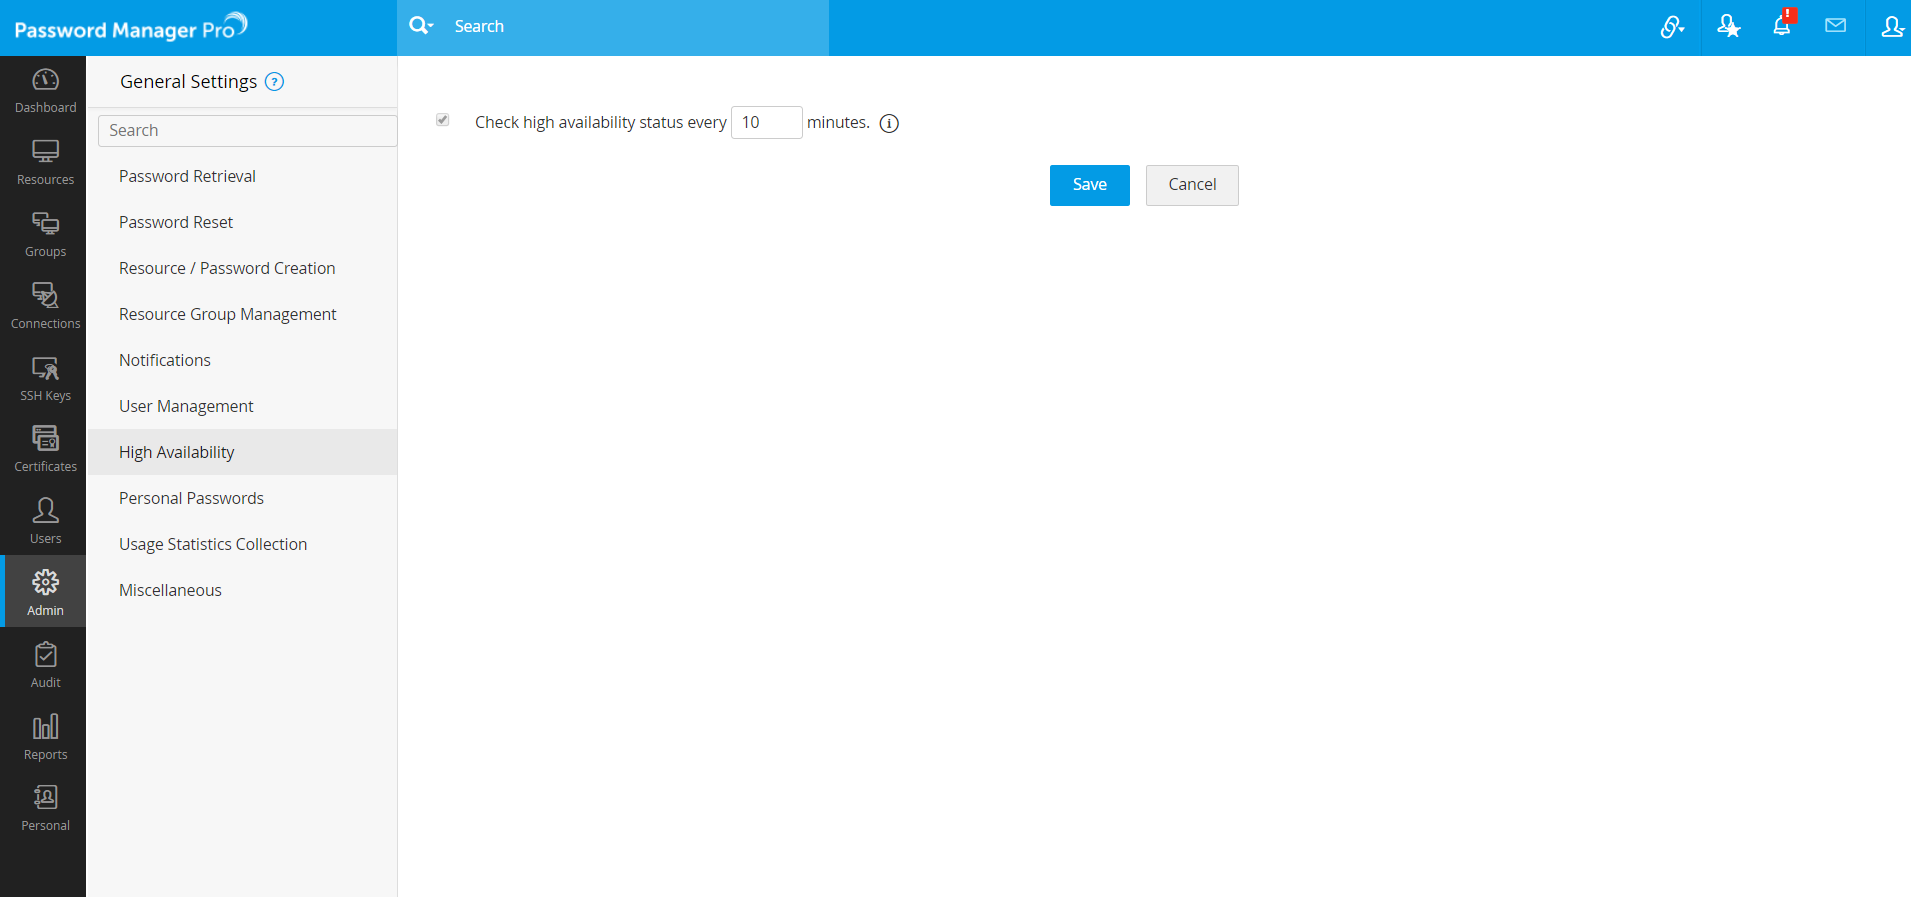Open Reports chart icon
The height and width of the screenshot is (897, 1911).
(45, 726)
